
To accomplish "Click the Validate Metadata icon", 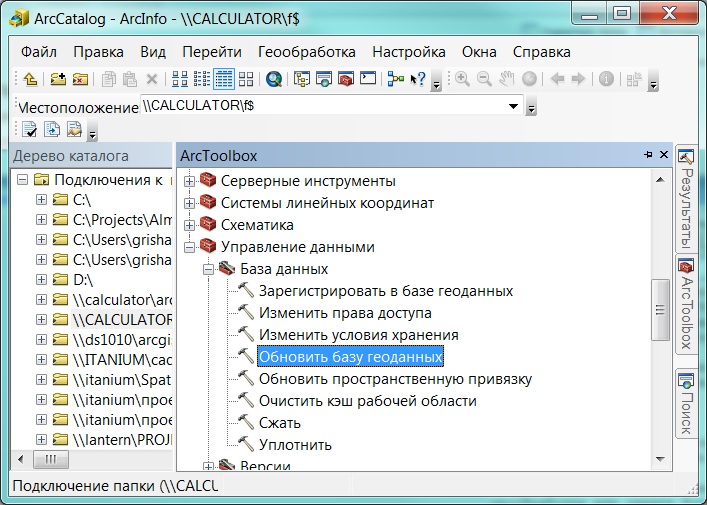I will [30, 129].
